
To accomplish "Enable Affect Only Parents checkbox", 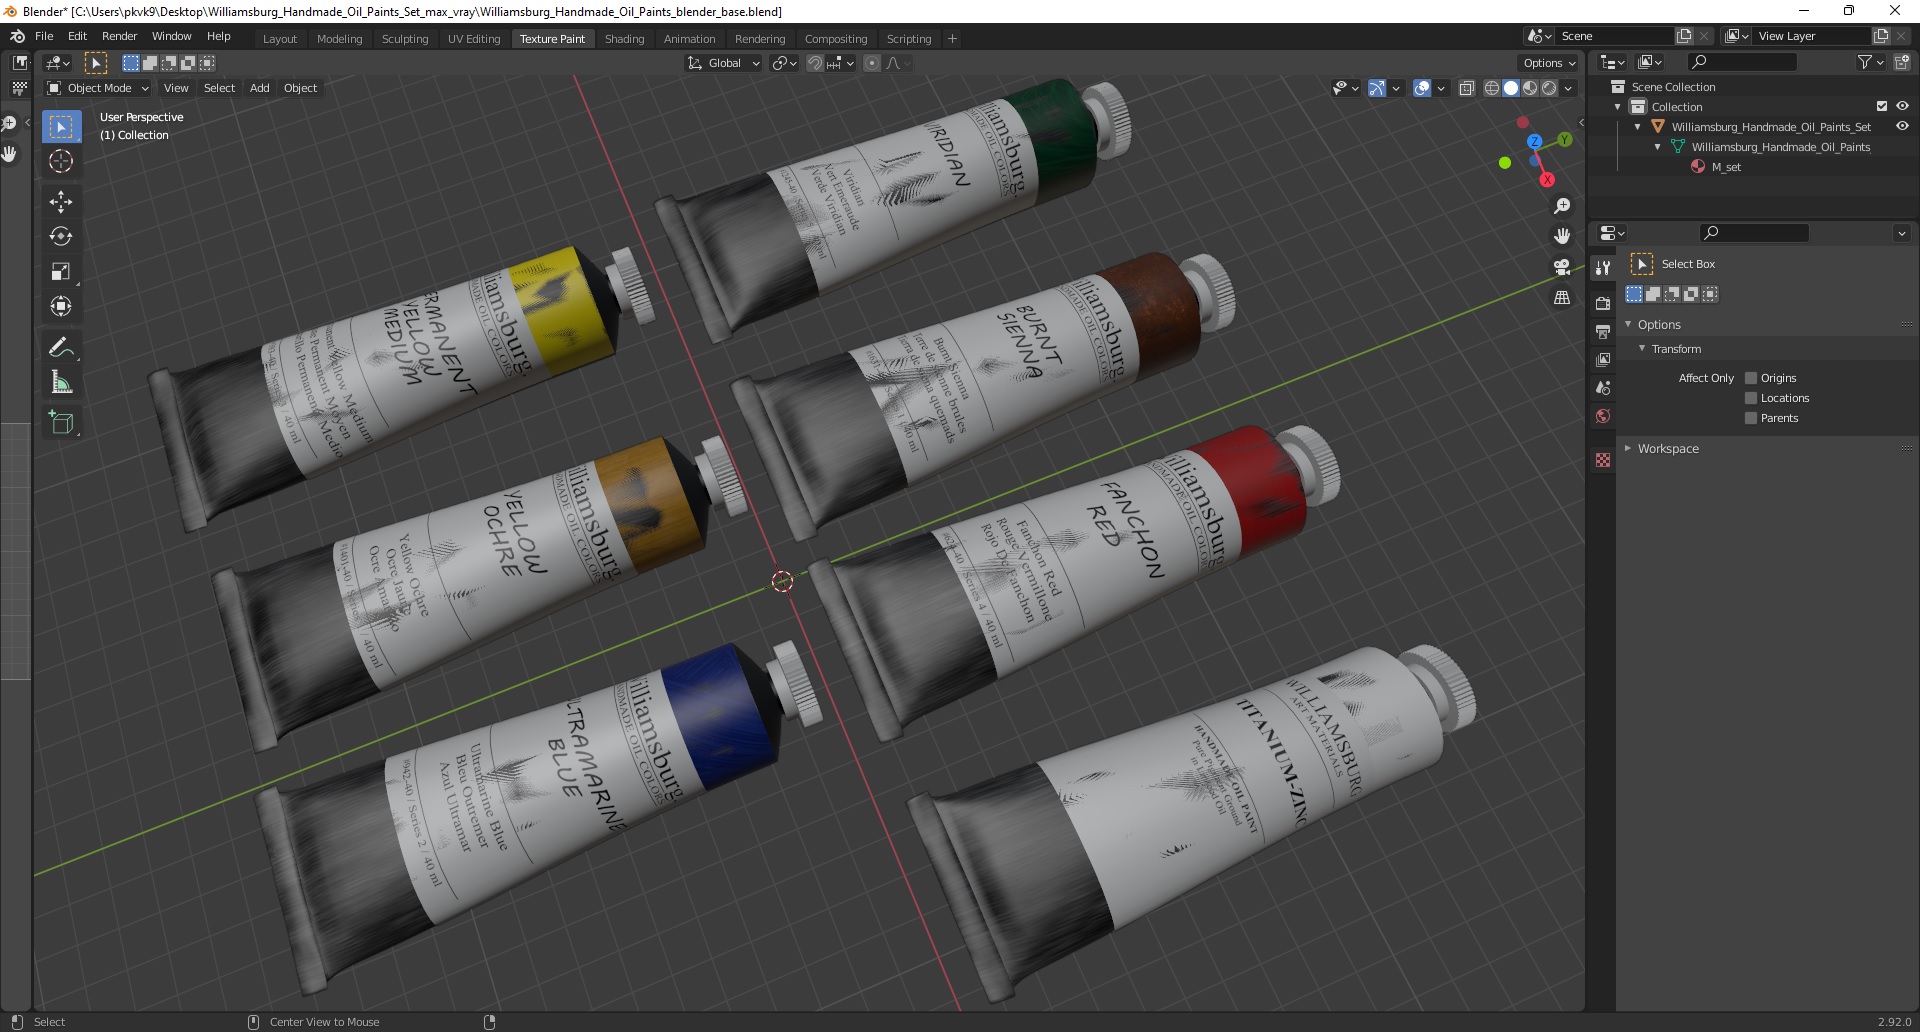I will pyautogui.click(x=1751, y=418).
